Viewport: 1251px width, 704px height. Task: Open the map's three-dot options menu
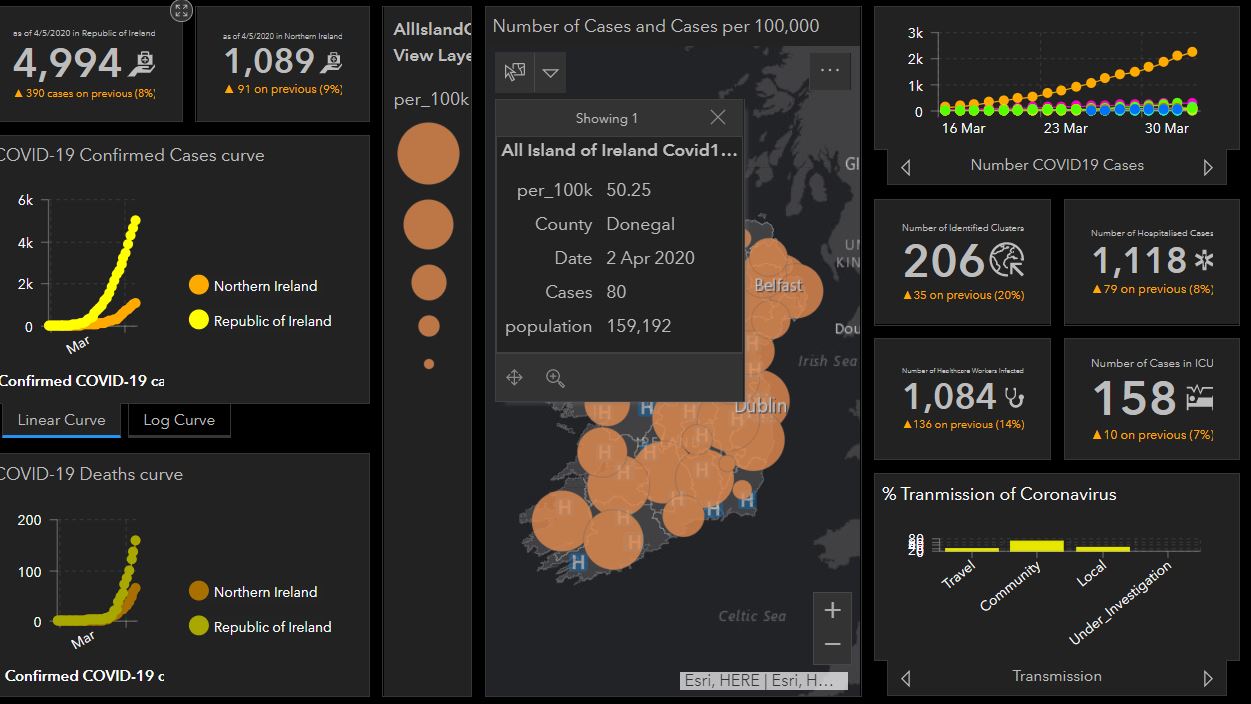tap(829, 71)
